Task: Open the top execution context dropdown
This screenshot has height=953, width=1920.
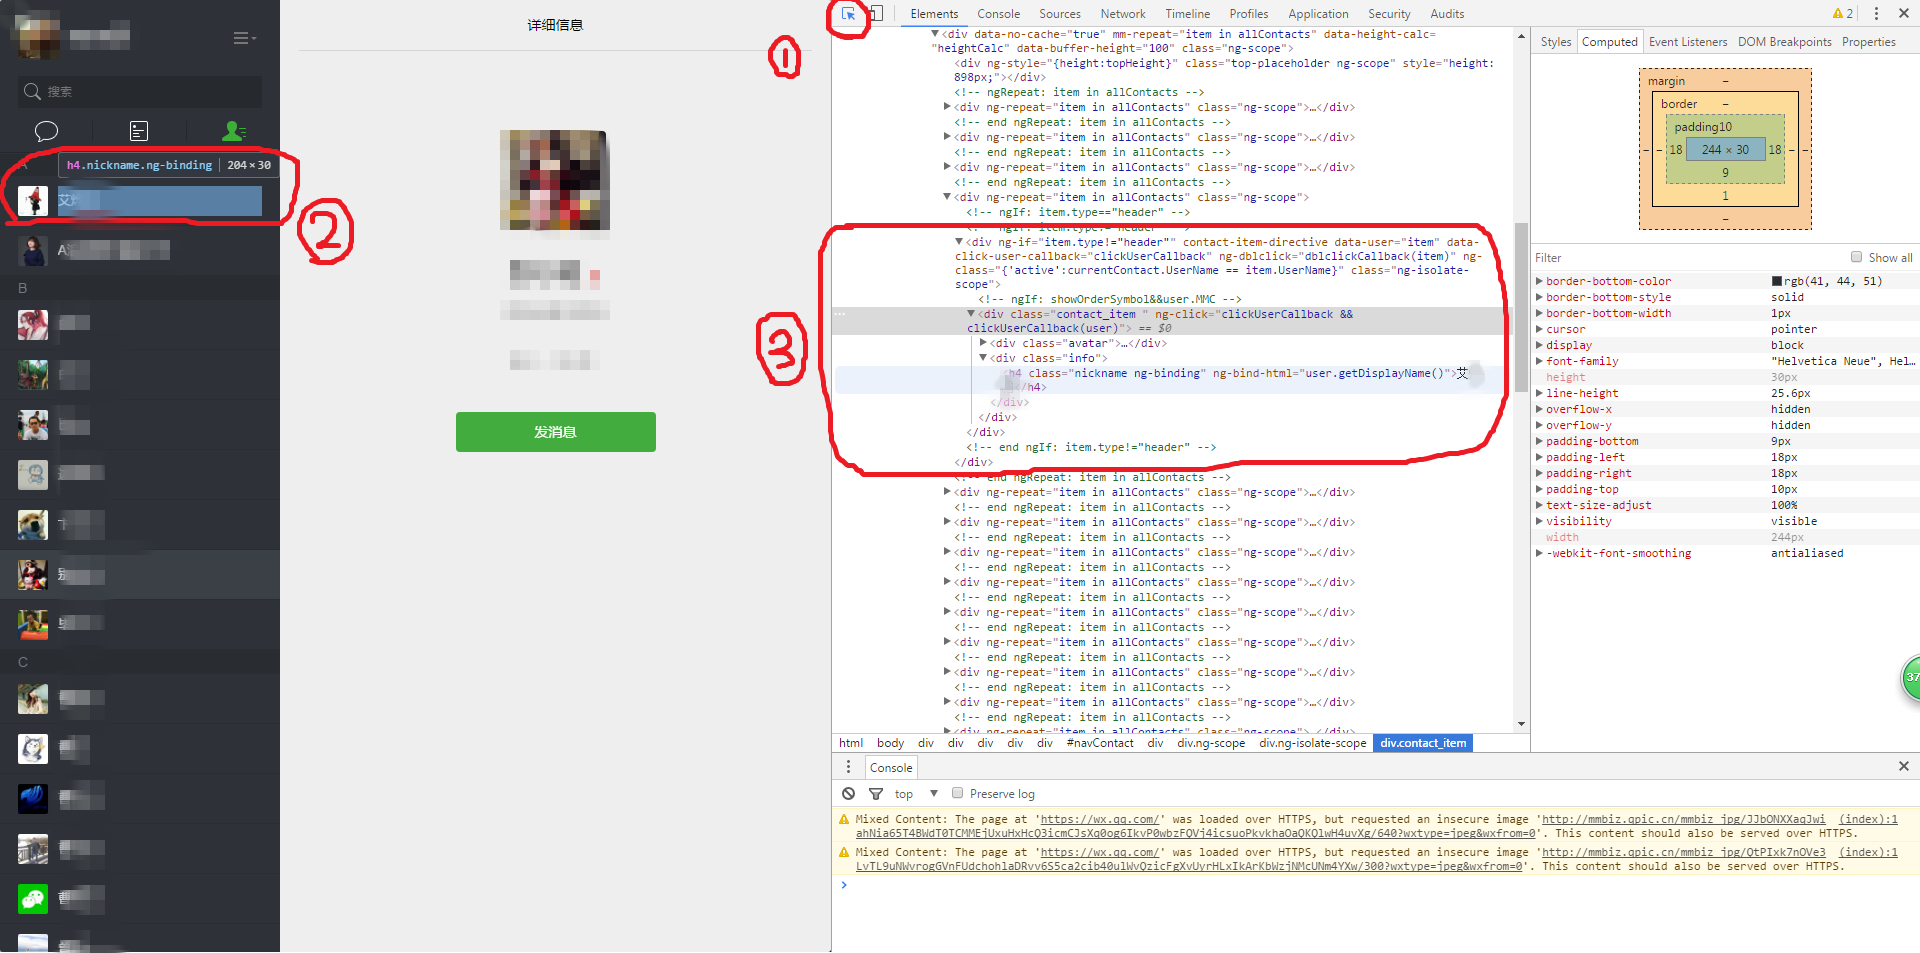Action: [917, 794]
